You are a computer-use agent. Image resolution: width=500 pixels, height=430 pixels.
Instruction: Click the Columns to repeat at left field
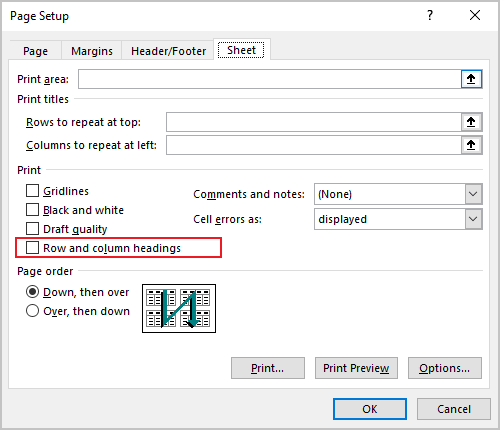coord(314,145)
